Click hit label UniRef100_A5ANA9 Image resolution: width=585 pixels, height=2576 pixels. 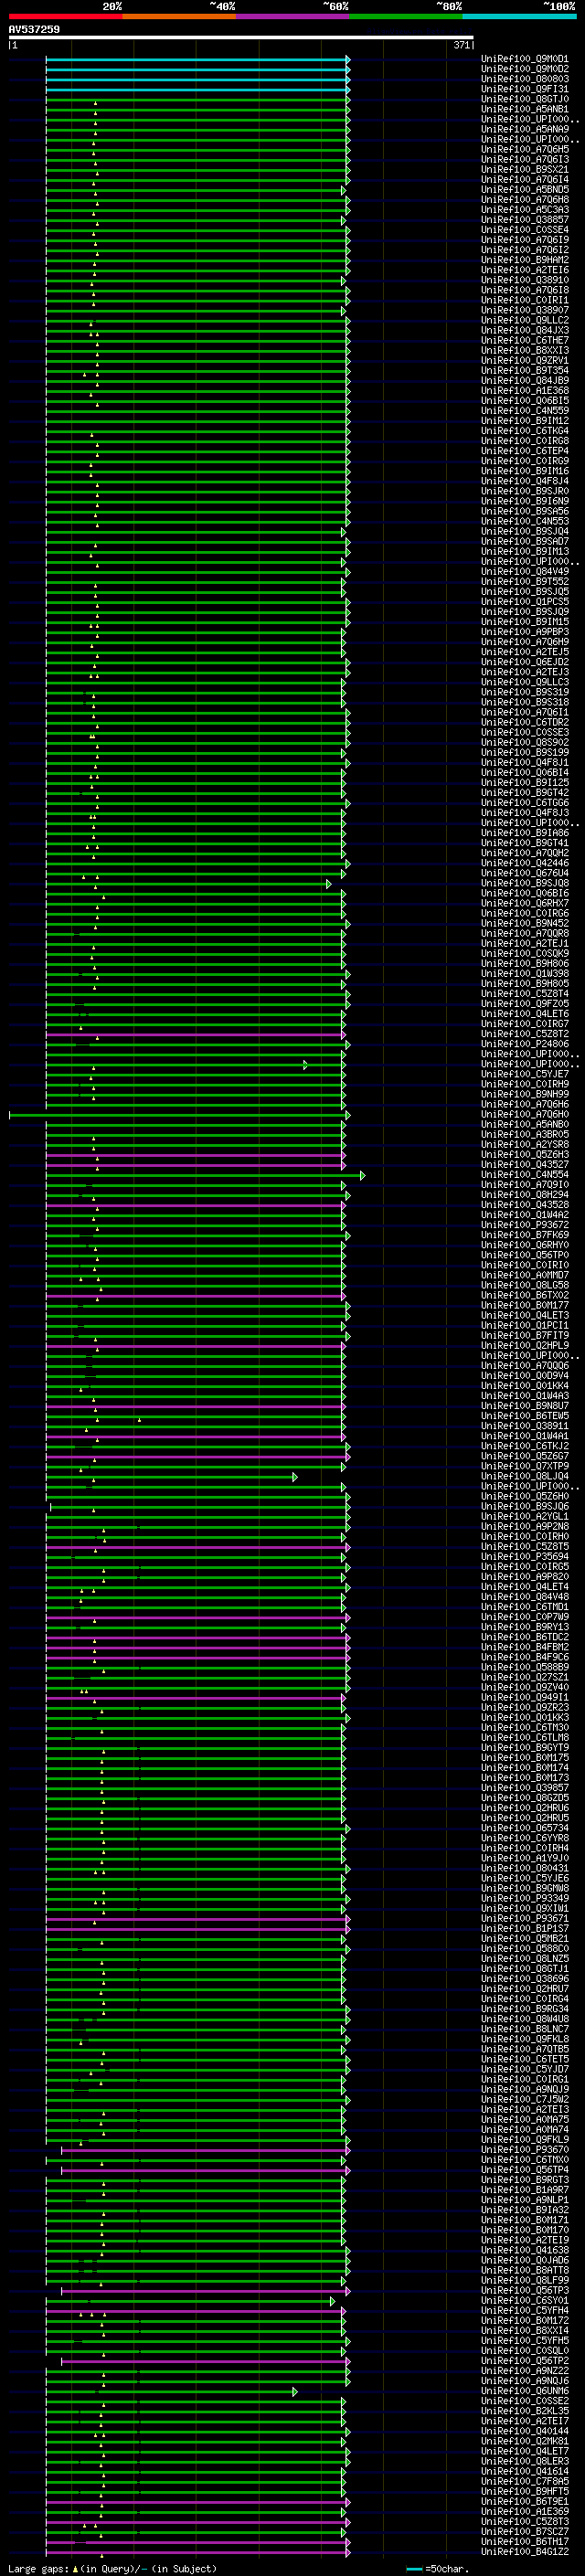tap(525, 129)
